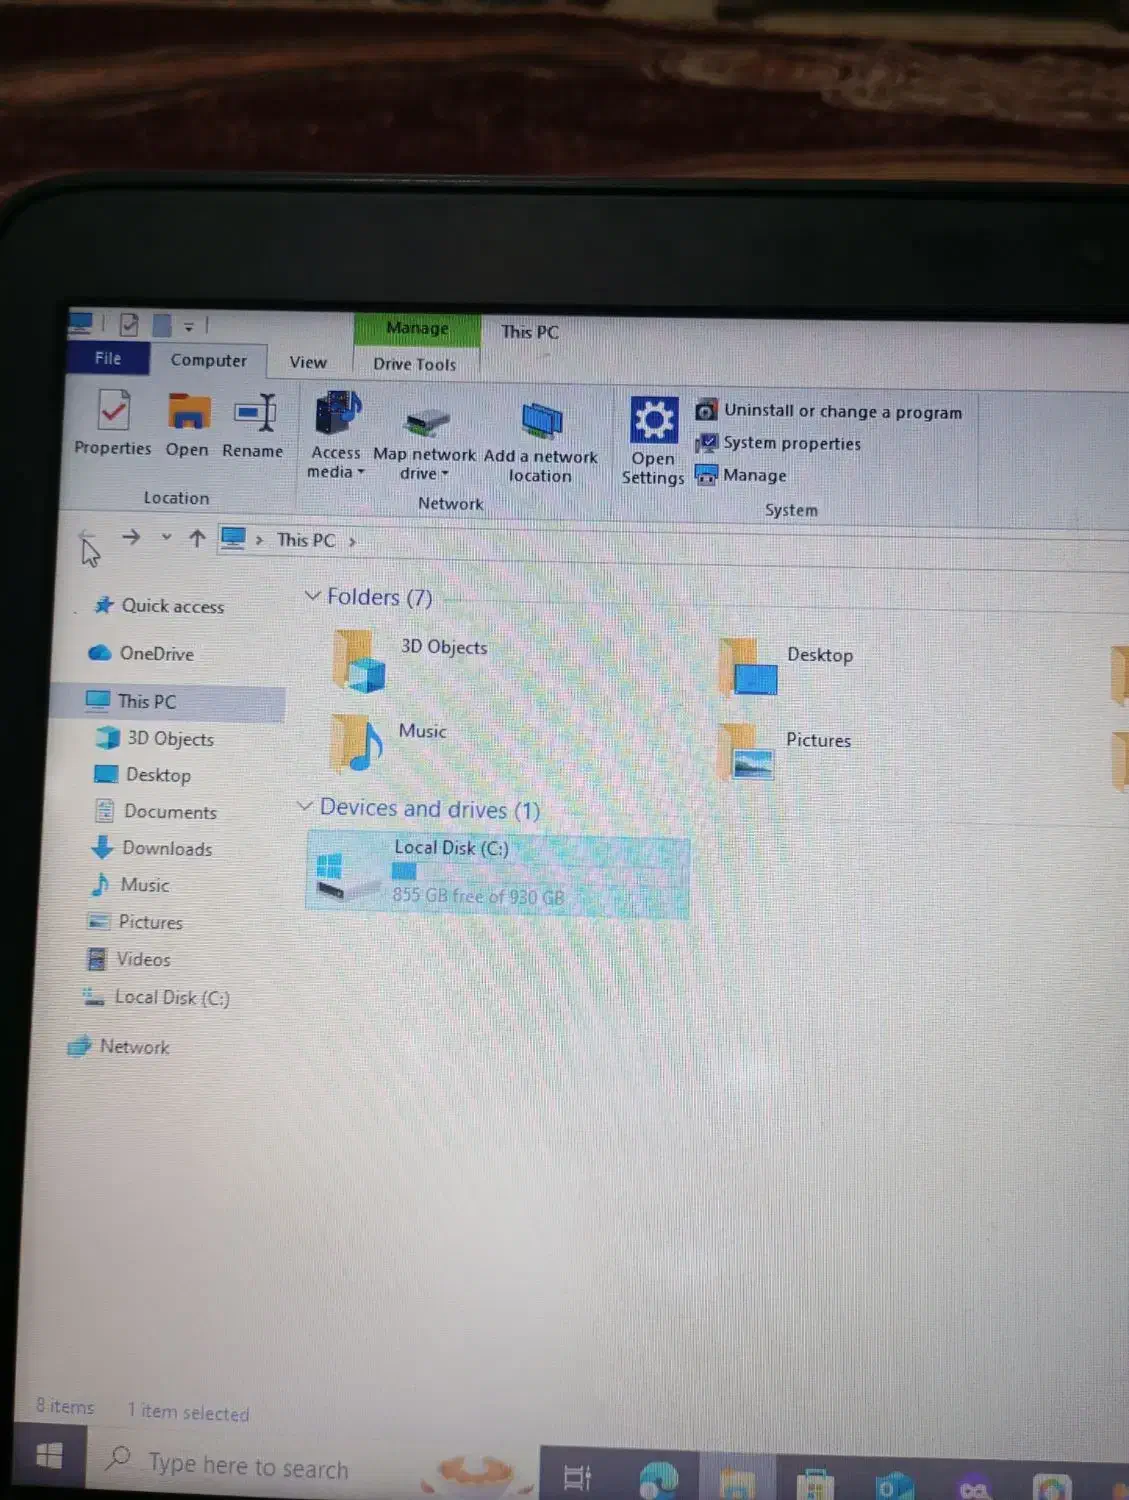Click the window's computer icon in title bar
This screenshot has height=1500, width=1129.
coord(81,322)
